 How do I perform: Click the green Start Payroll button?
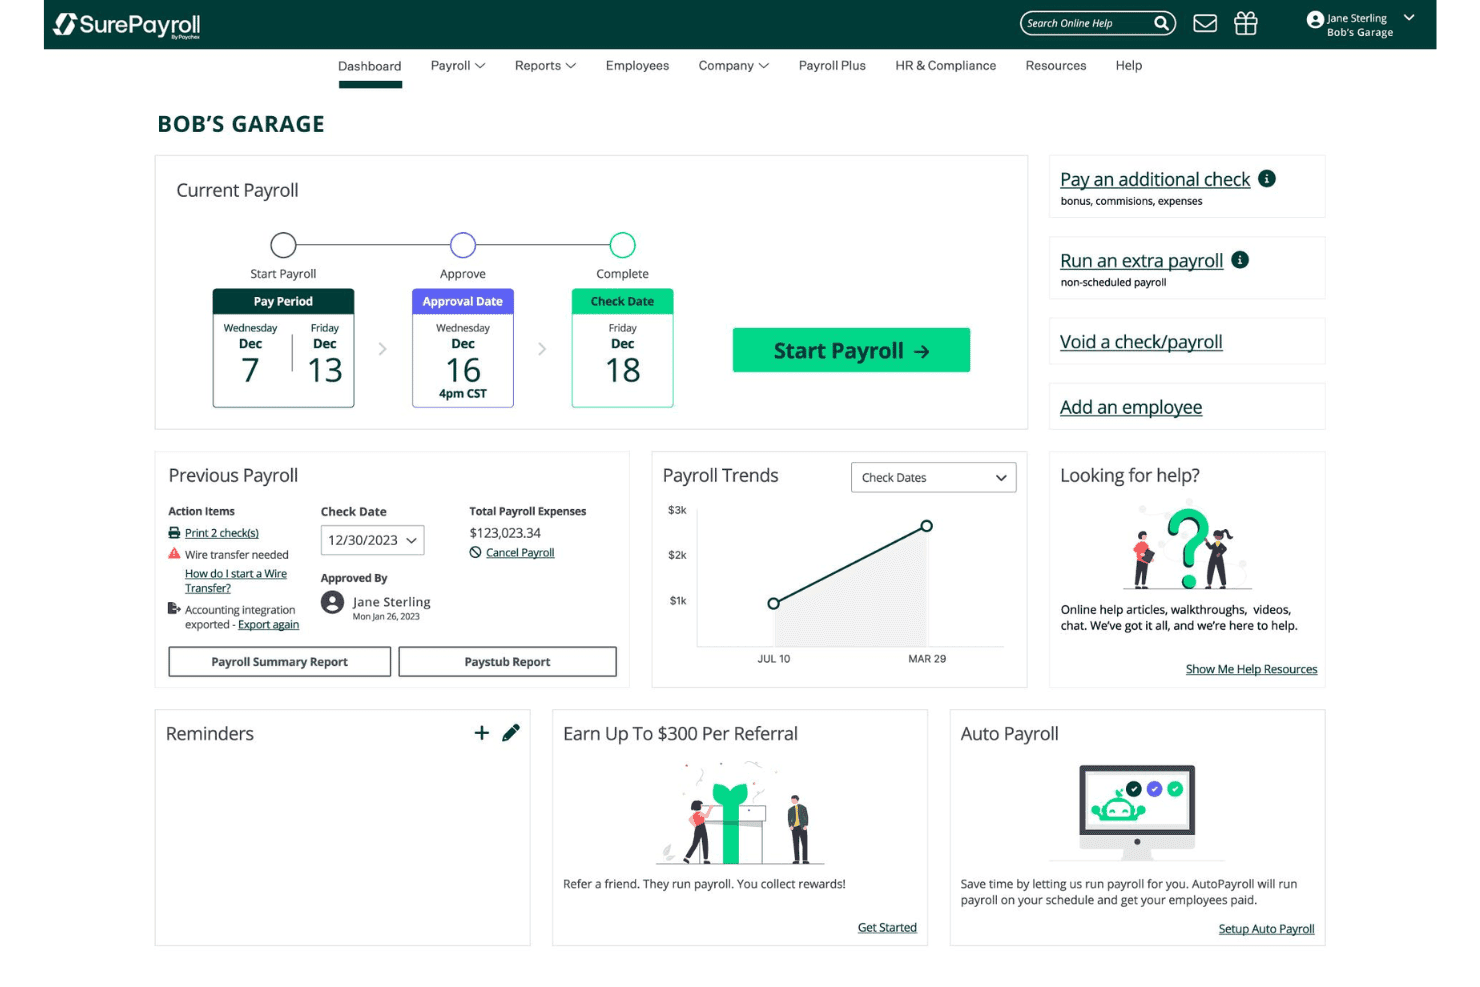pyautogui.click(x=851, y=350)
